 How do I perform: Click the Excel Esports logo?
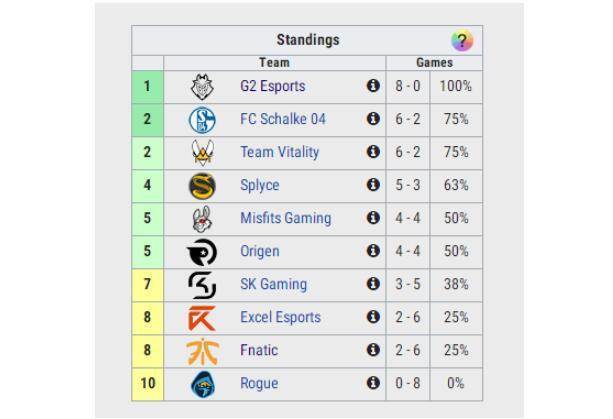[202, 318]
